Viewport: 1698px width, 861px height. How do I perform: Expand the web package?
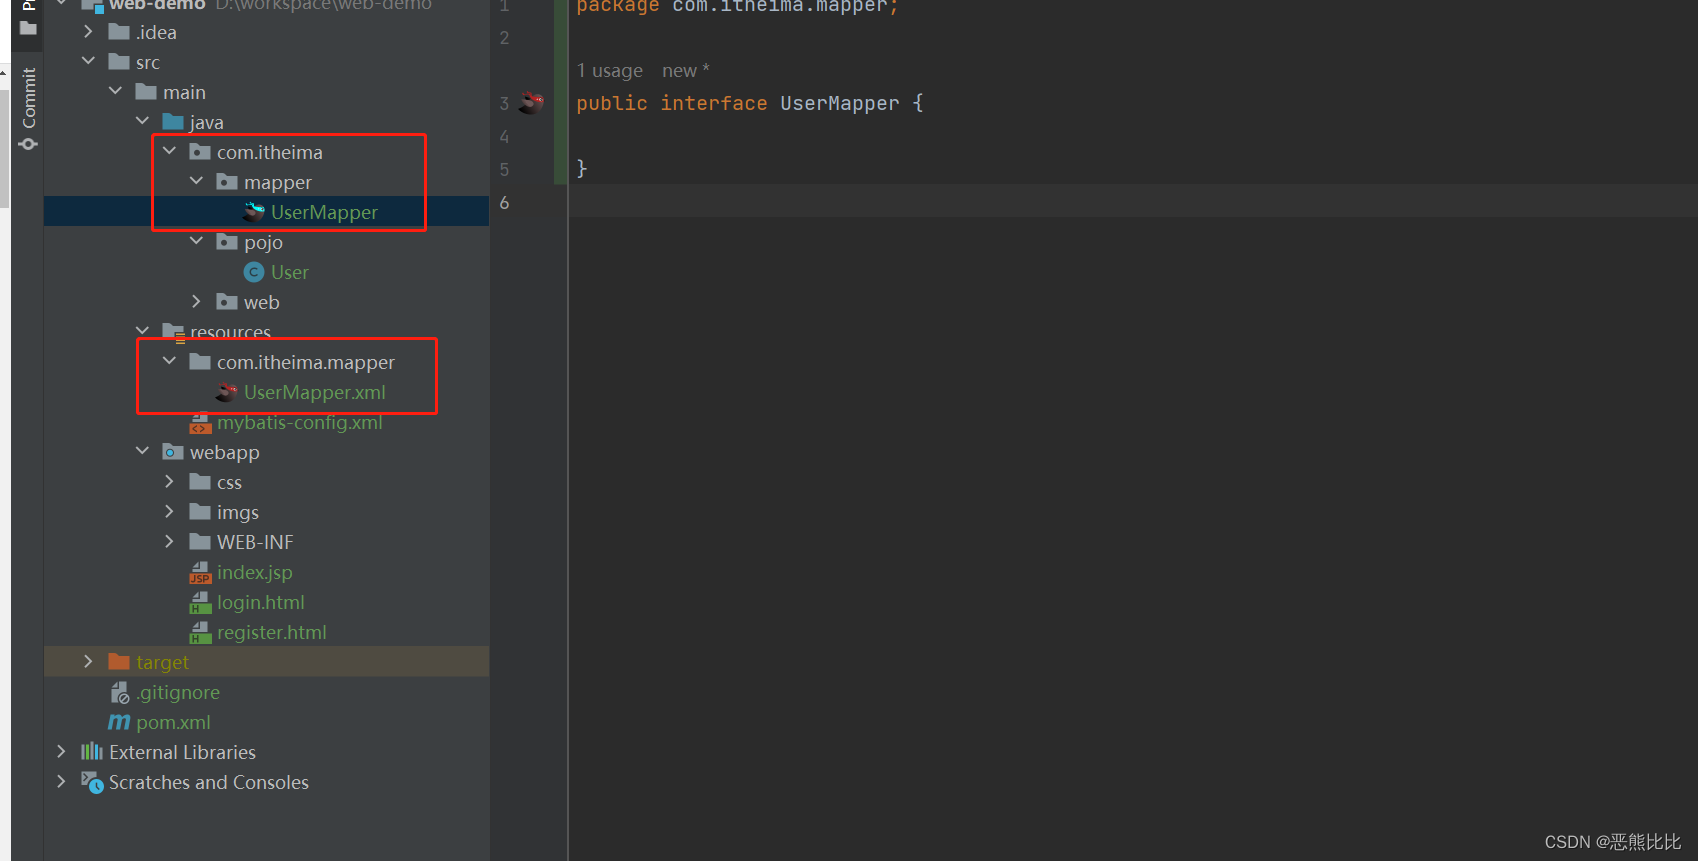tap(196, 302)
